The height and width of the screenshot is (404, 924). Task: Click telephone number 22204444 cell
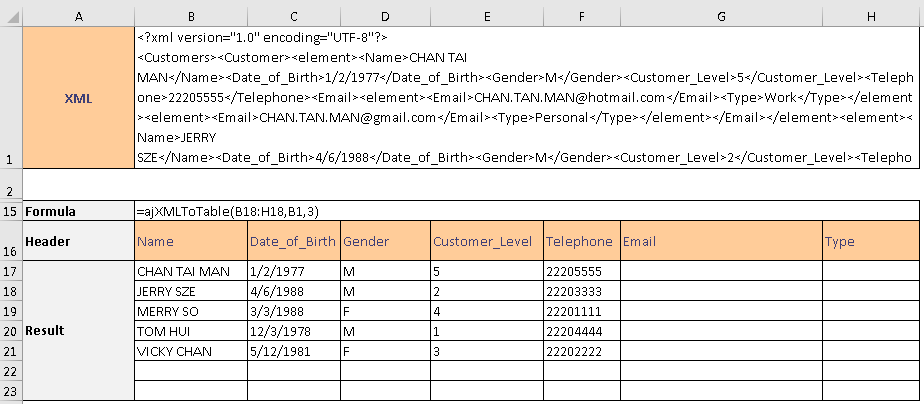[580, 331]
